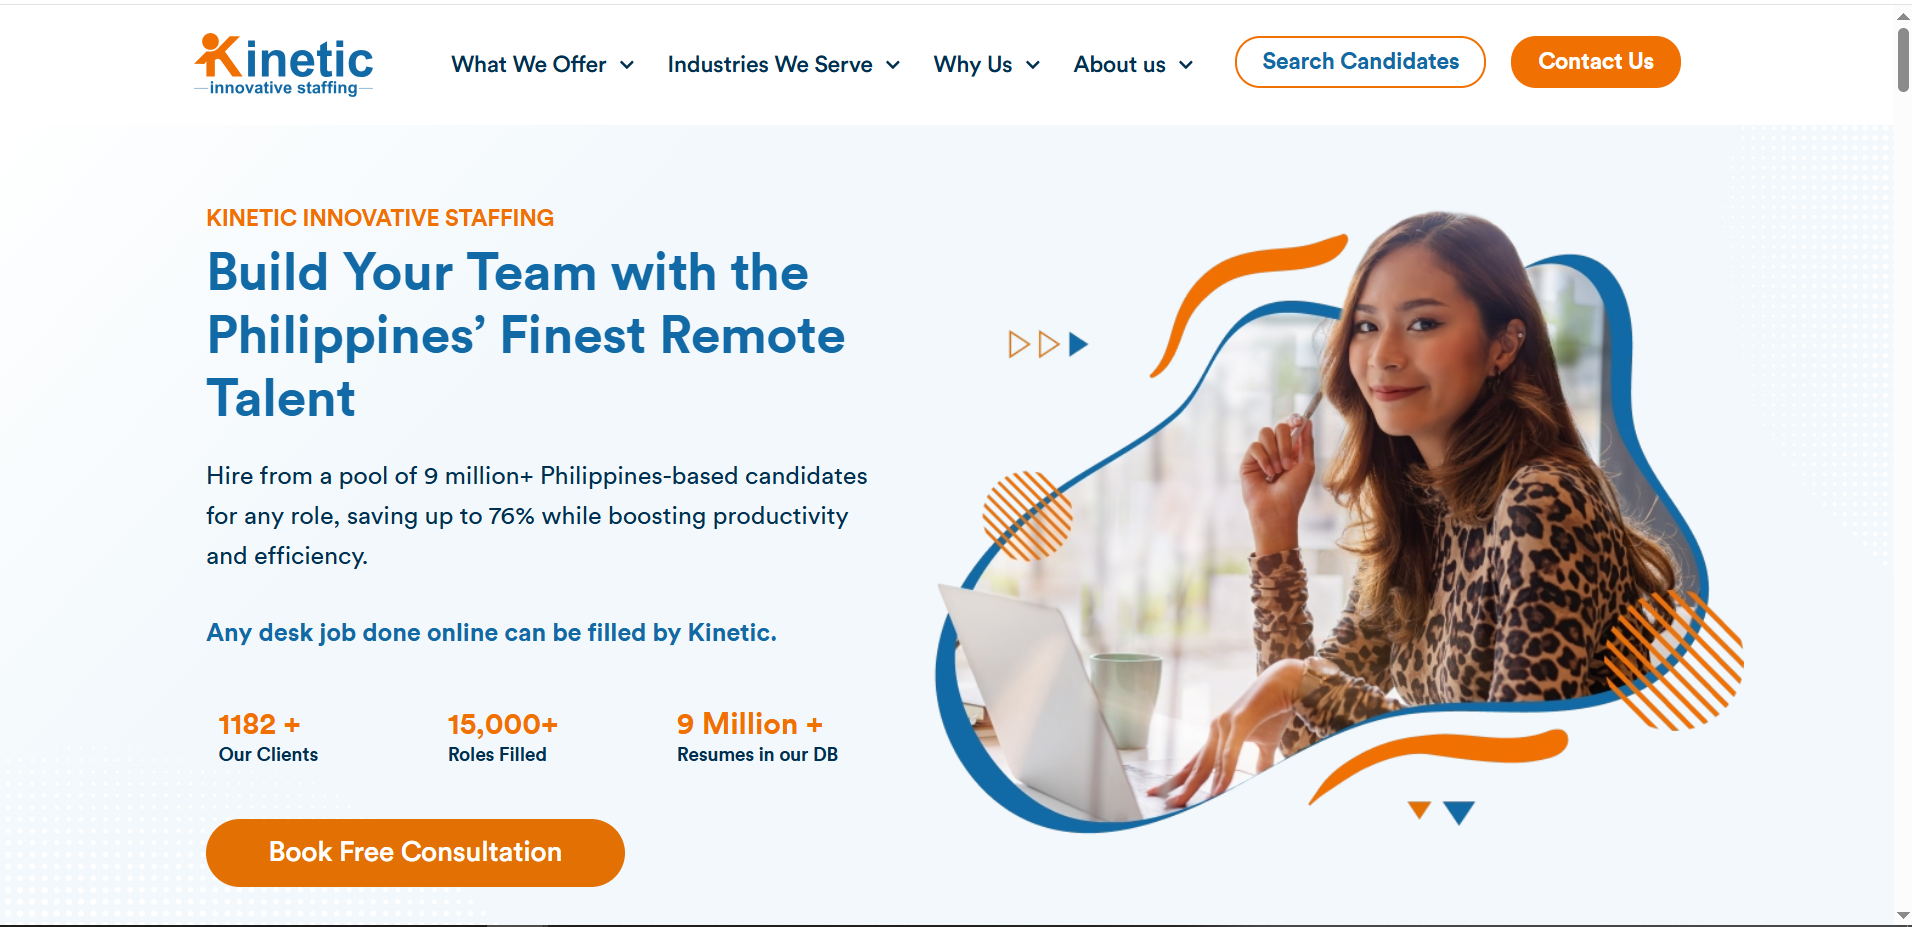This screenshot has width=1912, height=927.
Task: Expand the About us chevron arrow
Action: pos(1186,65)
